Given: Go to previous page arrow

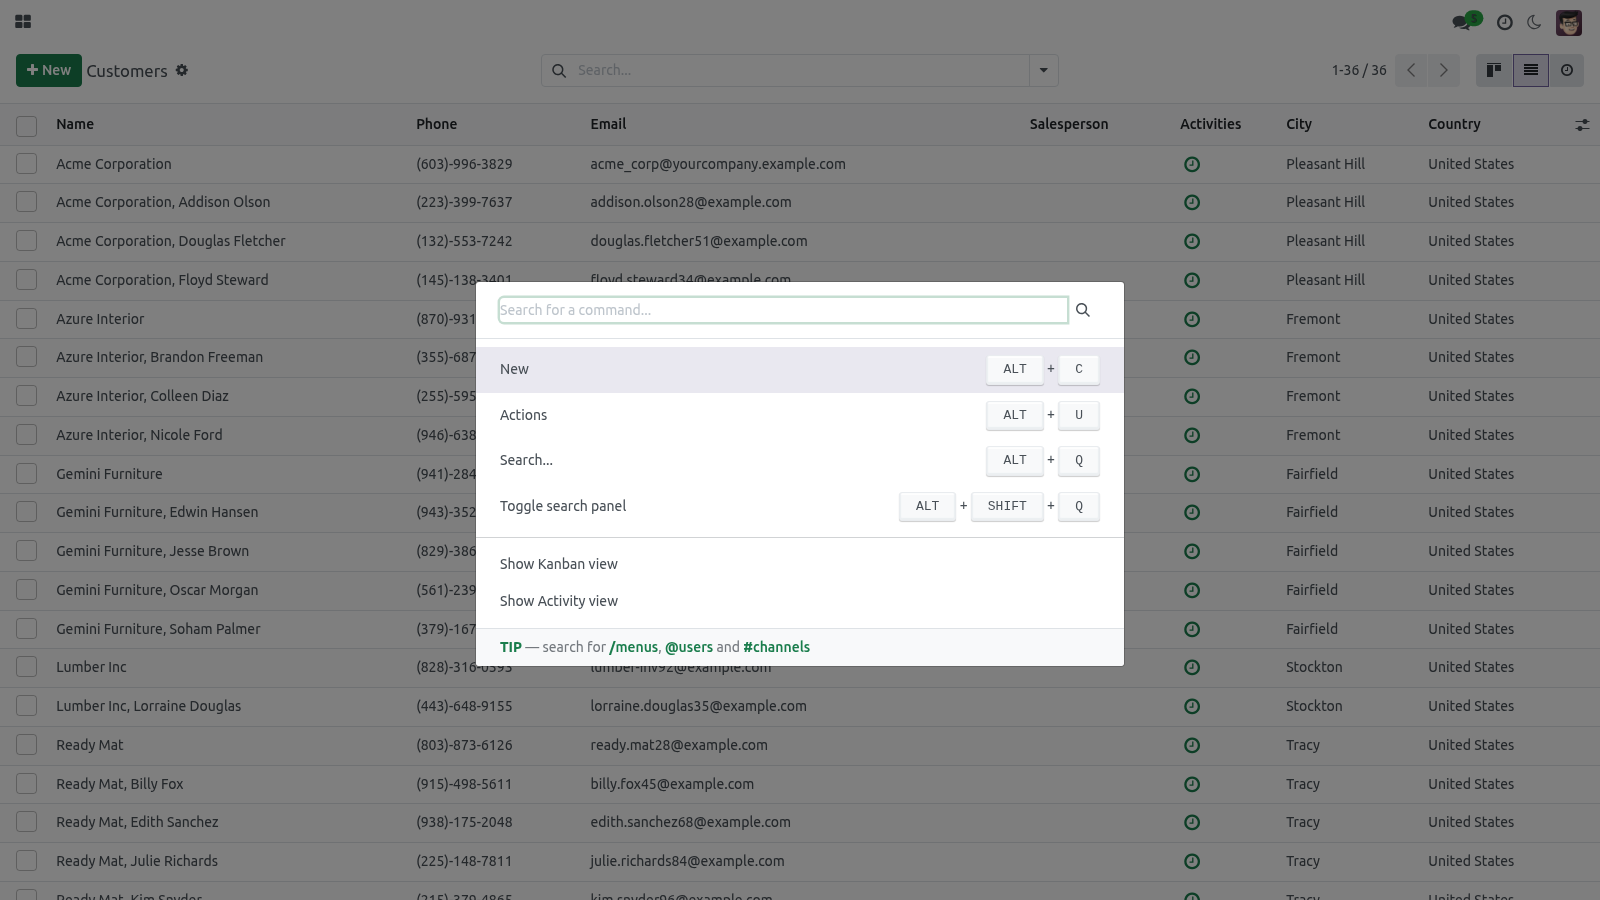Looking at the screenshot, I should 1411,70.
